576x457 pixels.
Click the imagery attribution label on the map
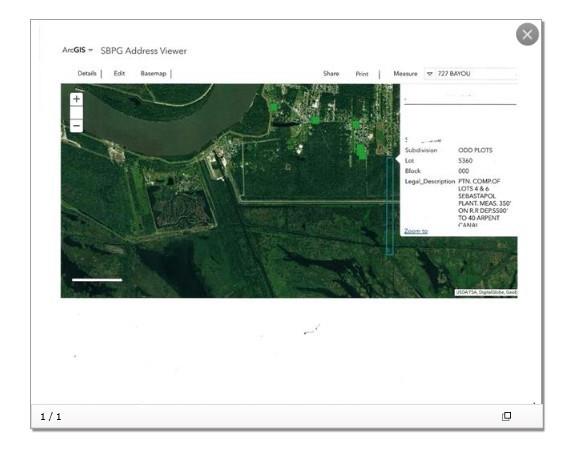(486, 292)
